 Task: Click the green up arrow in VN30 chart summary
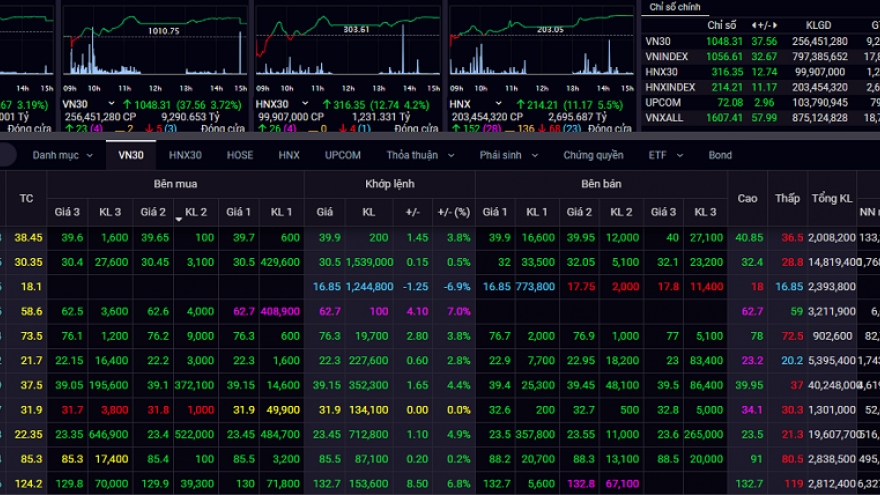pyautogui.click(x=127, y=103)
